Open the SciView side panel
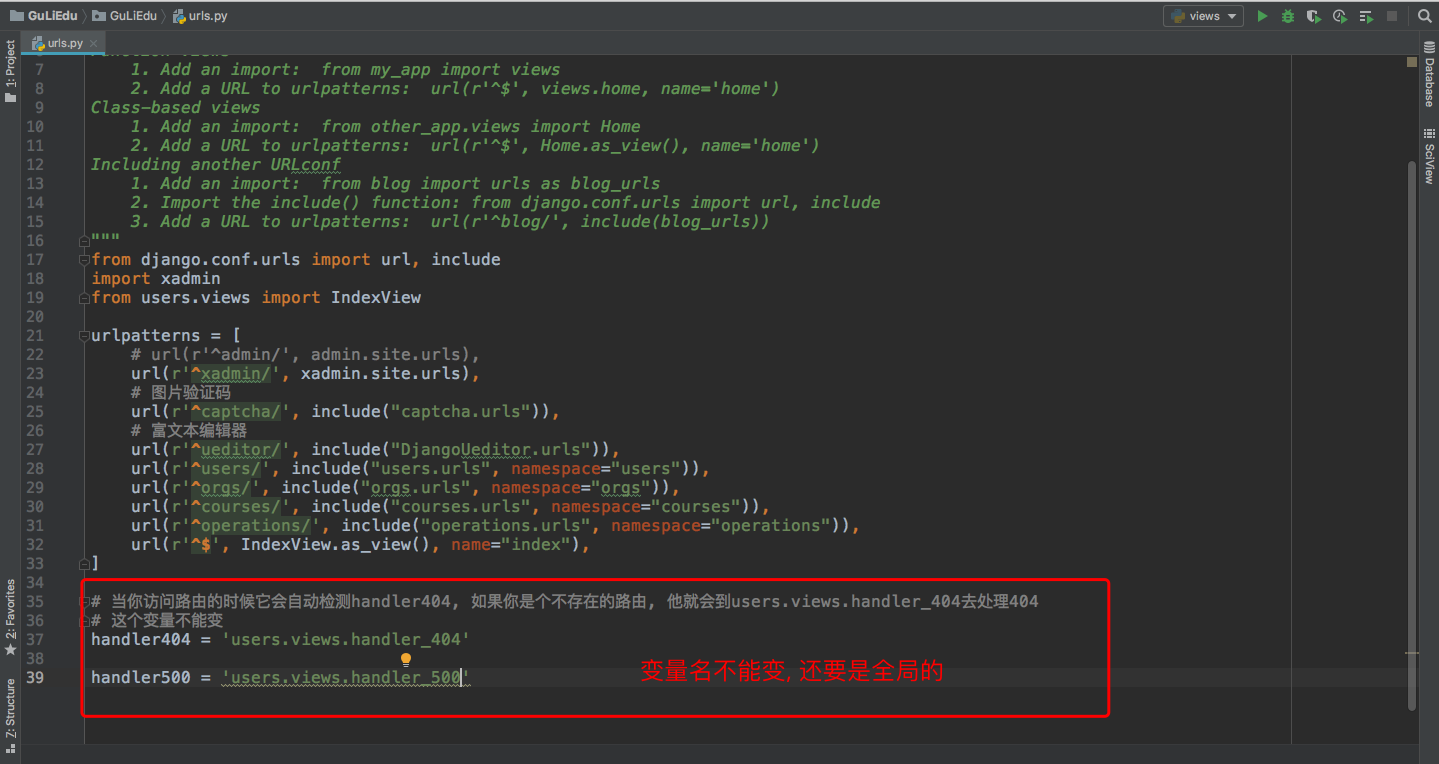The height and width of the screenshot is (764, 1439). [x=1429, y=155]
